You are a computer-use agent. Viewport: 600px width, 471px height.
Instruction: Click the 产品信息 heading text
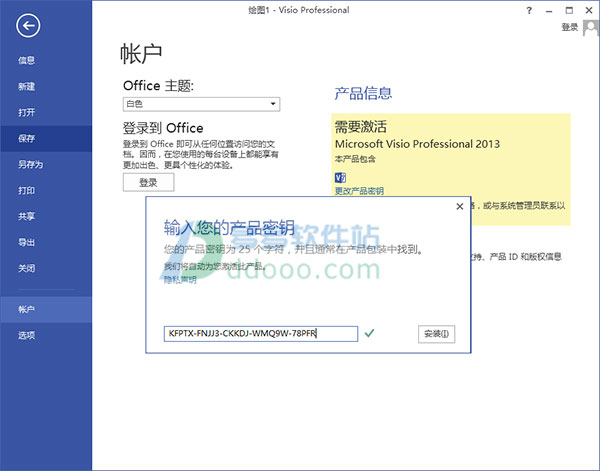point(363,93)
